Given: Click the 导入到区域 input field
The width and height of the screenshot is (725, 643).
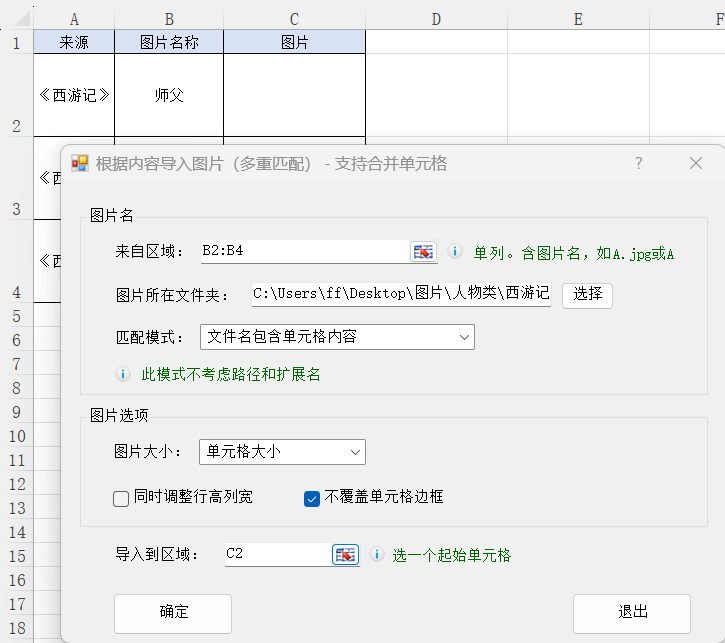Looking at the screenshot, I should [277, 554].
